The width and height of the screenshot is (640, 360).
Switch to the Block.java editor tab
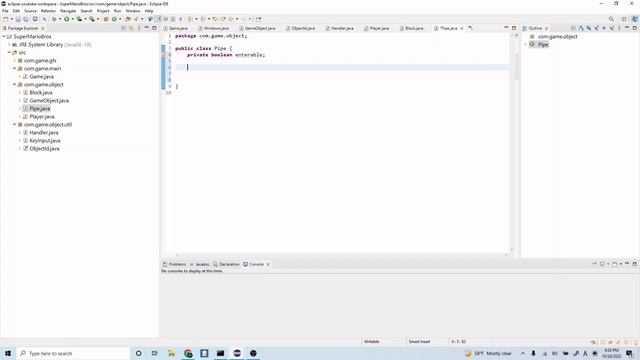pos(414,28)
